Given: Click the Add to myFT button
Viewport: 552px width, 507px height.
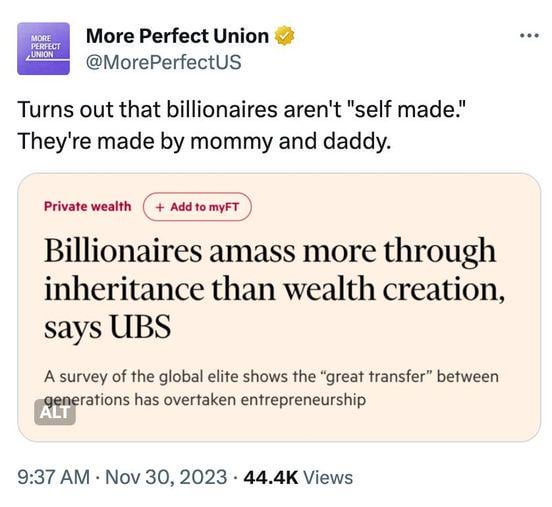Looking at the screenshot, I should pos(197,207).
